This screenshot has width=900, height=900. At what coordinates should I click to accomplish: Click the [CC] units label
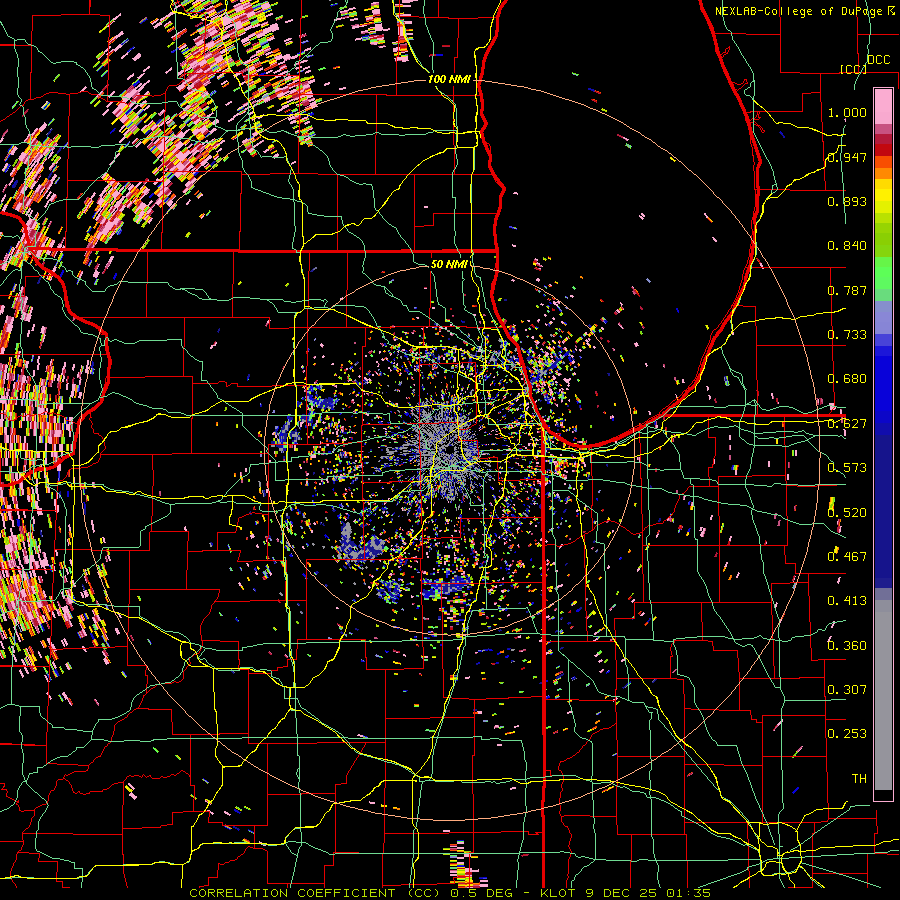tap(853, 69)
